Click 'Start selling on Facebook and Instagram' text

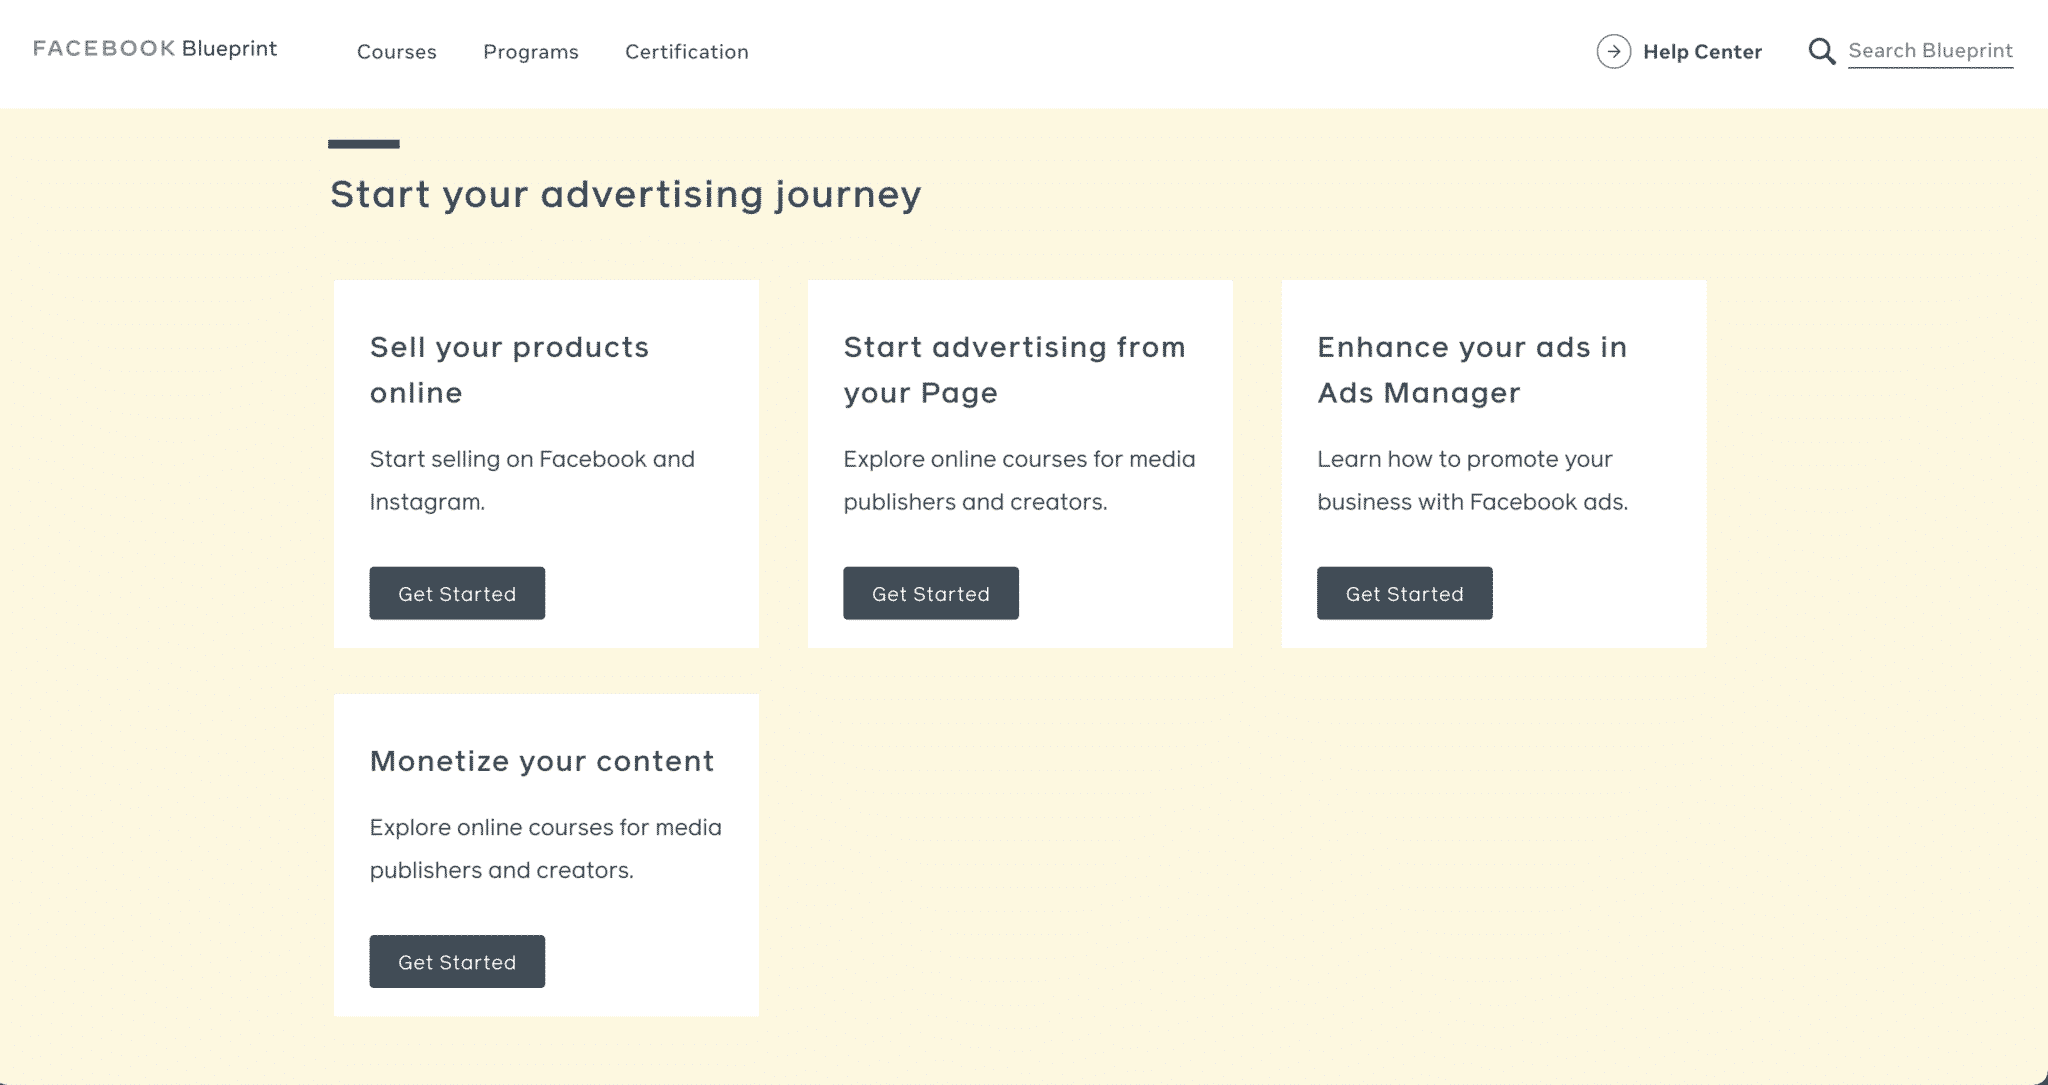(532, 480)
